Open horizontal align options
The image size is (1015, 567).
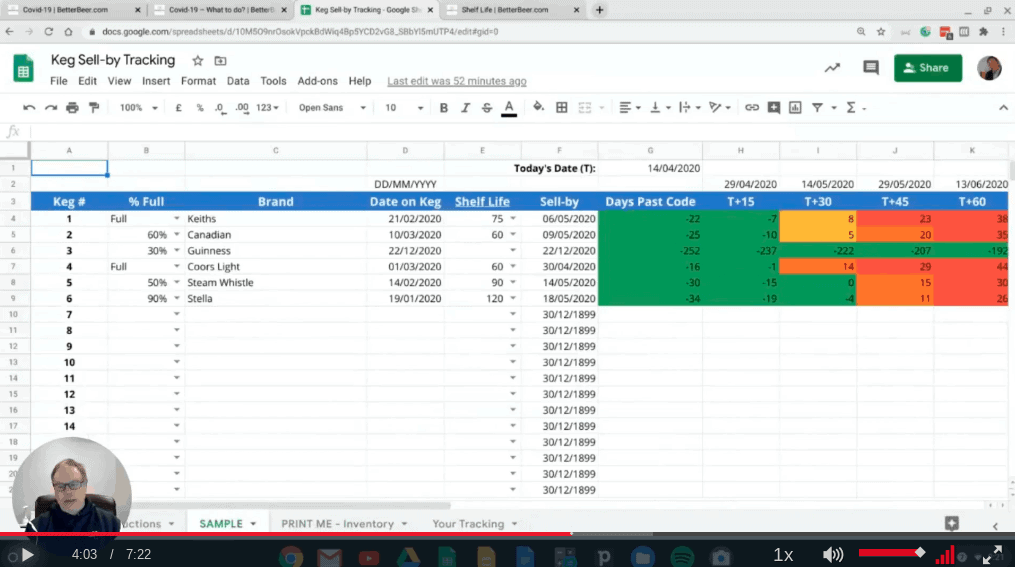[x=629, y=107]
